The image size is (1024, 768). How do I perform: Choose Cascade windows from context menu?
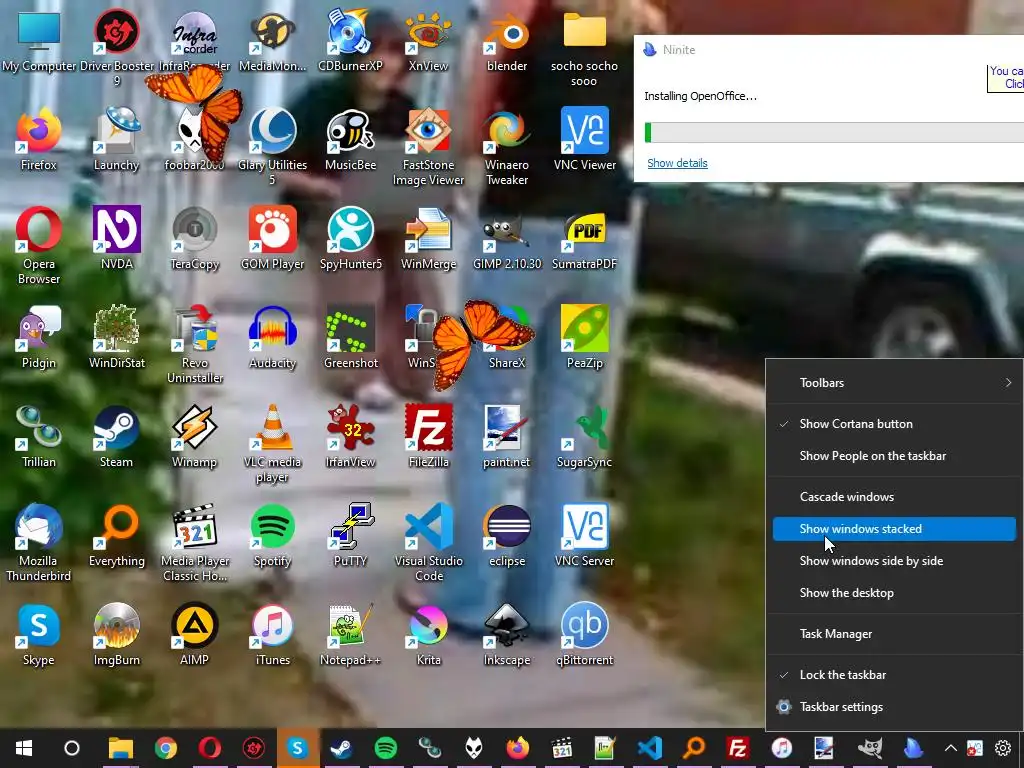894,497
